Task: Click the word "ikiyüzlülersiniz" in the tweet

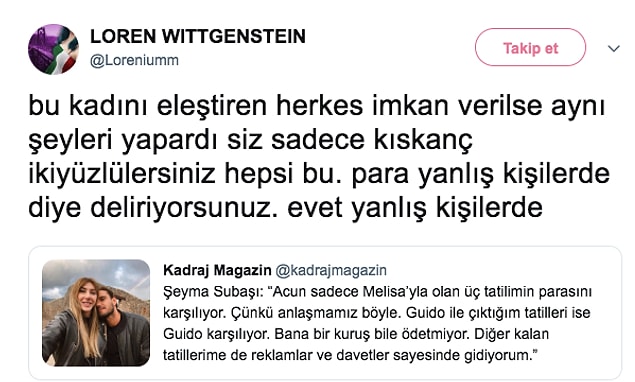Action: [x=121, y=174]
